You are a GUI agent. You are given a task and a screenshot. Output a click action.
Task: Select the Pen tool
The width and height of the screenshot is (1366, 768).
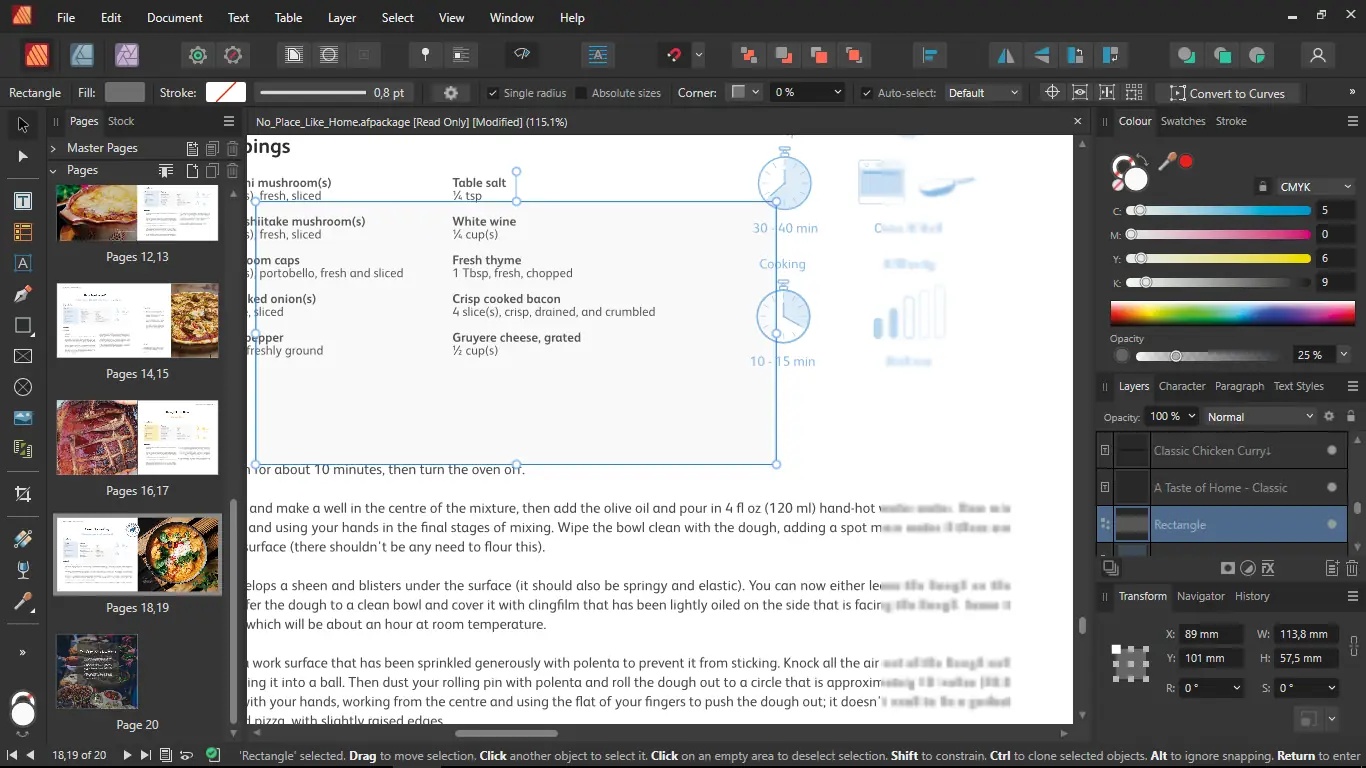point(22,294)
